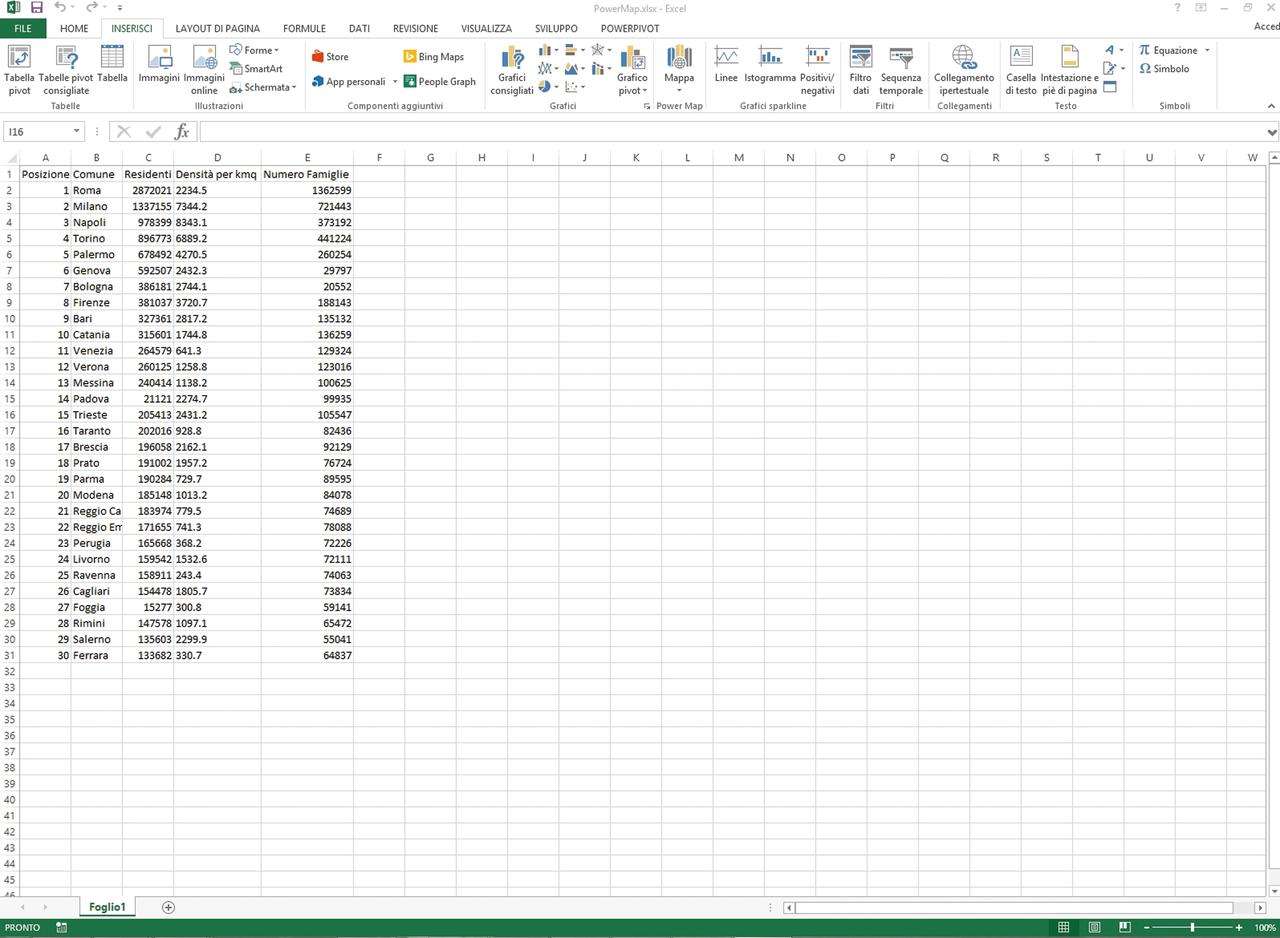Open the Name Box dropdown arrow
The height and width of the screenshot is (938, 1280).
[x=77, y=132]
